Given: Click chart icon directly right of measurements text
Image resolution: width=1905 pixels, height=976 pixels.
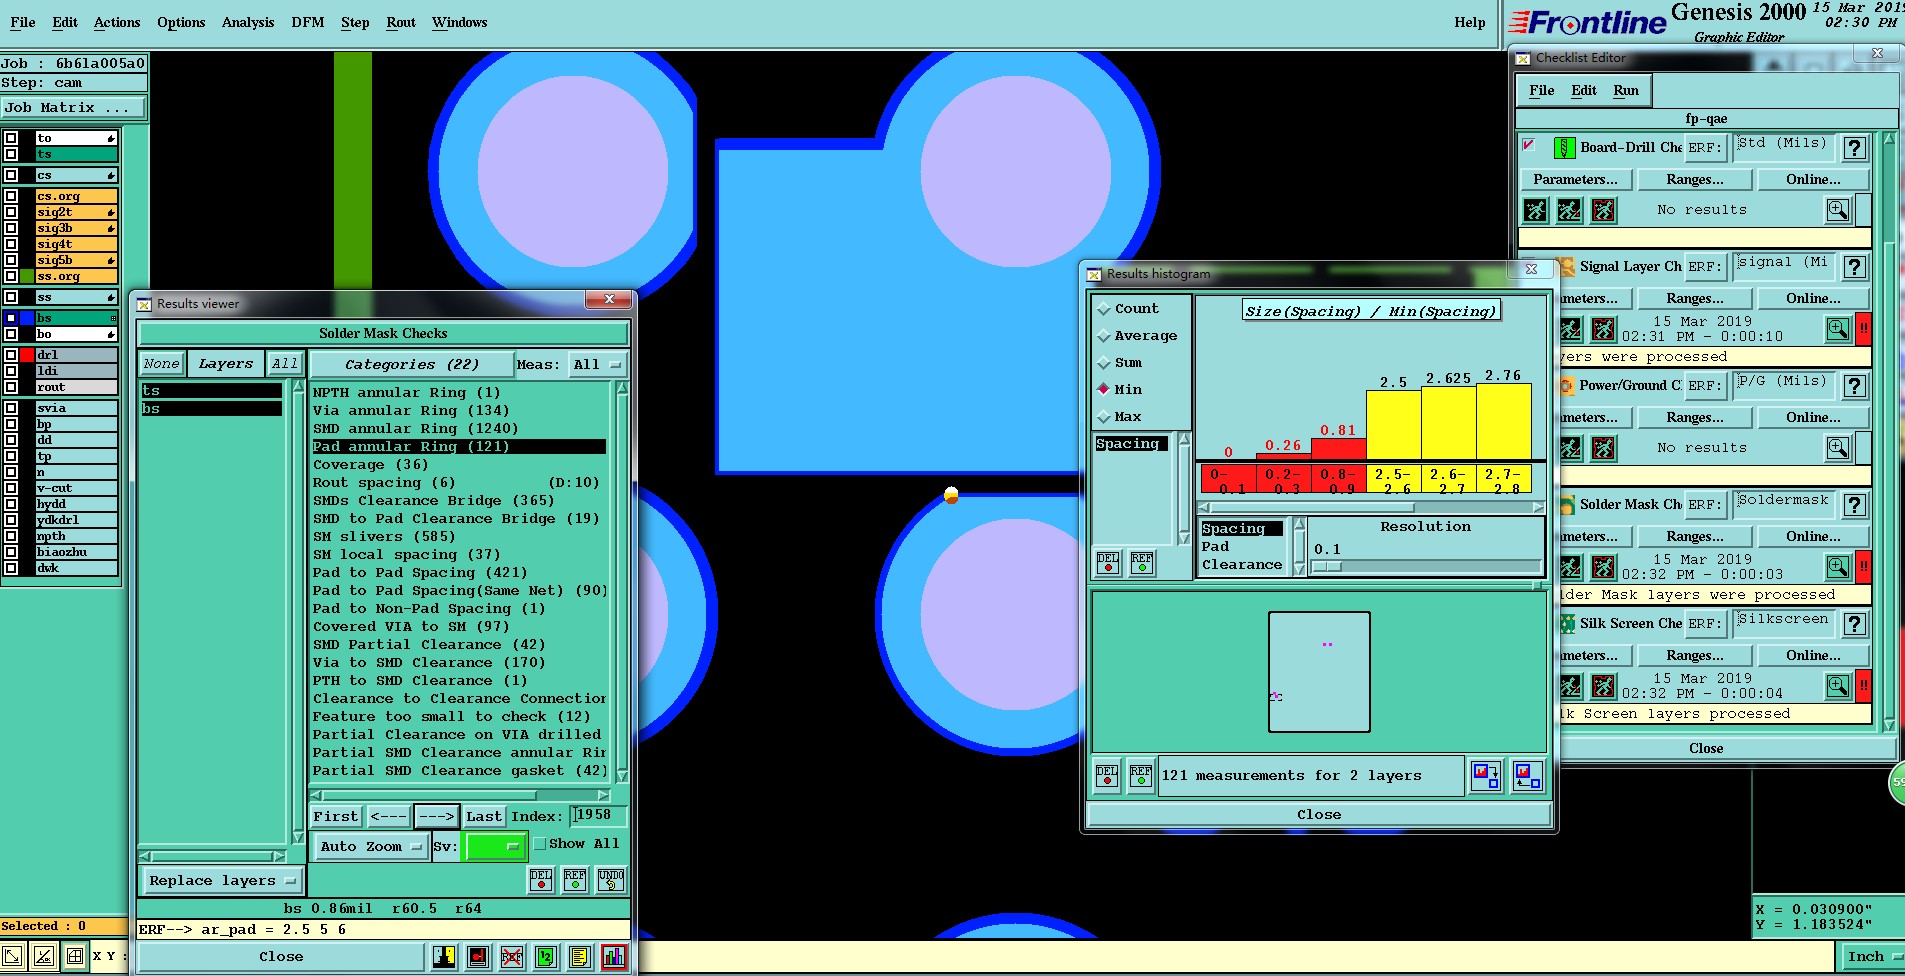Looking at the screenshot, I should pyautogui.click(x=1486, y=776).
